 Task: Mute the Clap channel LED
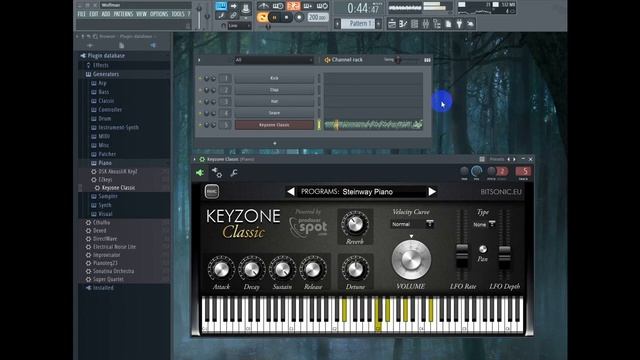200,90
